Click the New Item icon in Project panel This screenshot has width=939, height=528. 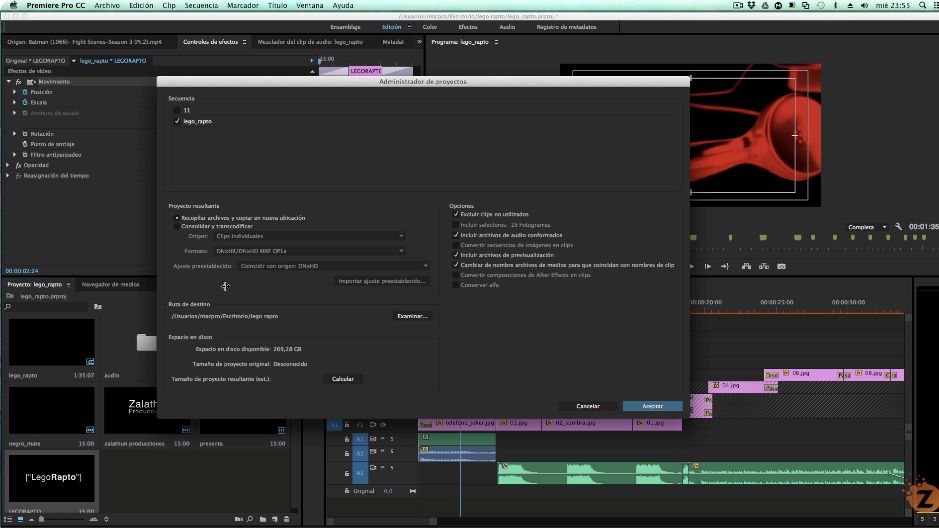[x=275, y=519]
